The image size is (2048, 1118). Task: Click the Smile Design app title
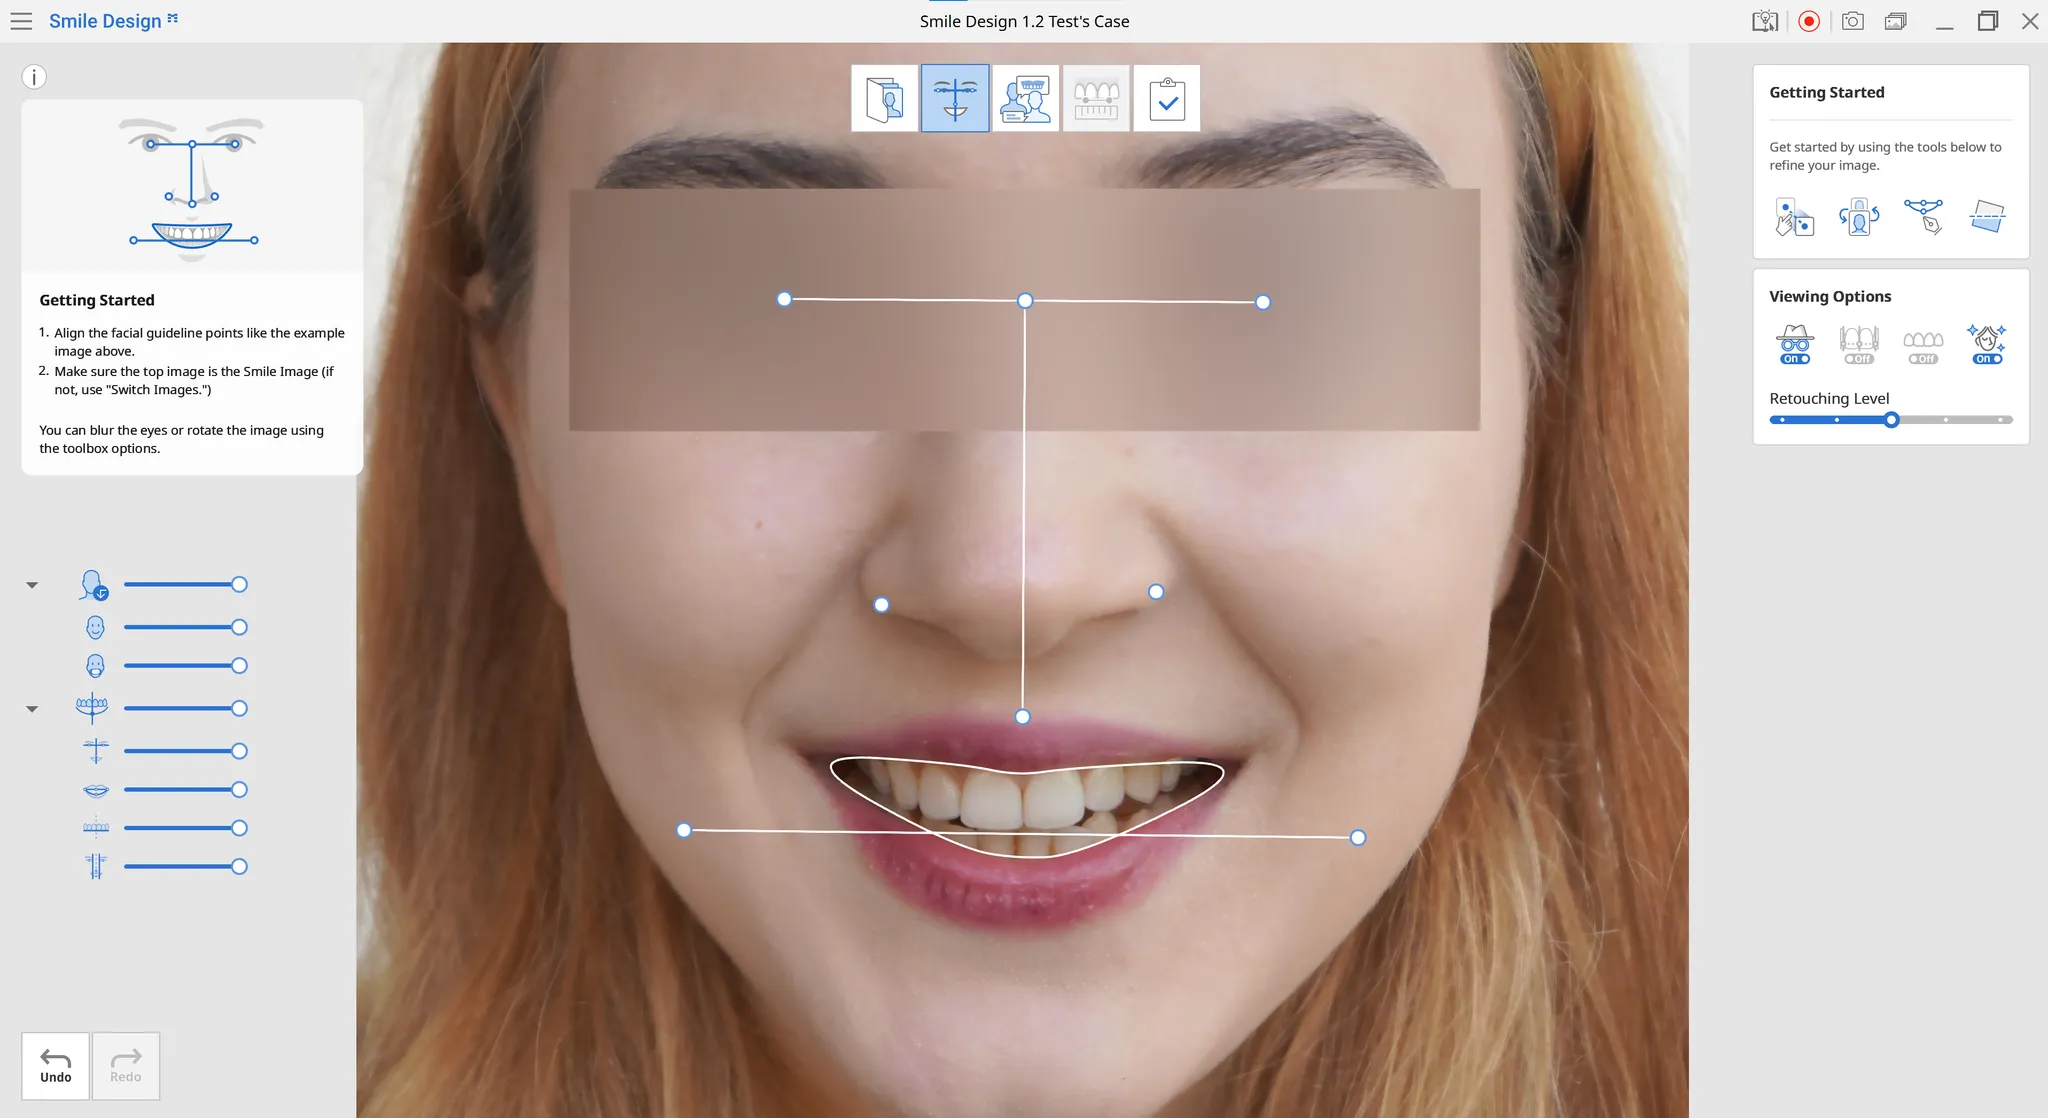click(x=105, y=21)
